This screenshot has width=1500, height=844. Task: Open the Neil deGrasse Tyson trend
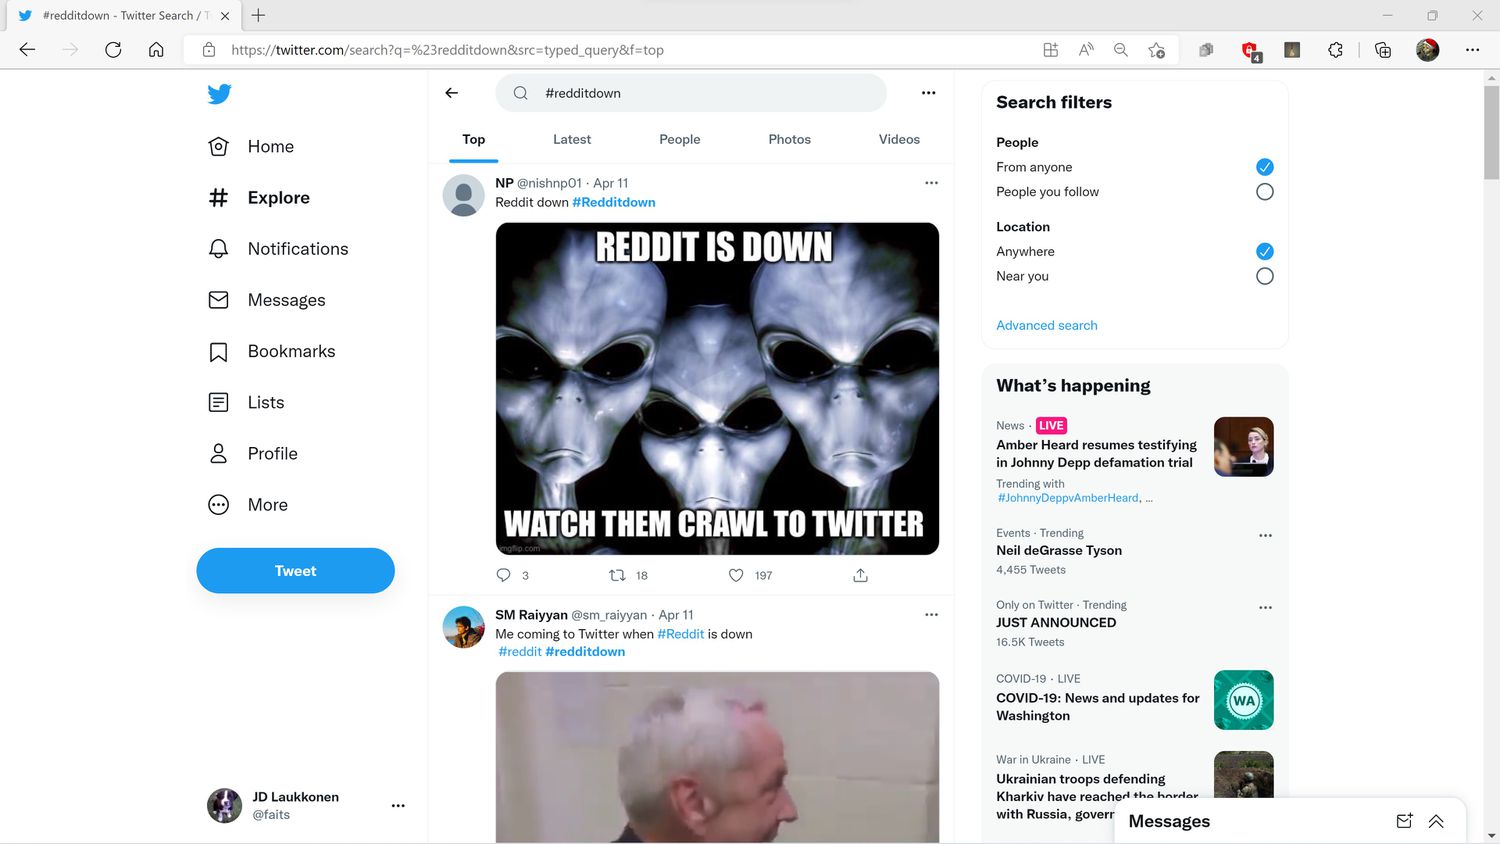click(1059, 550)
